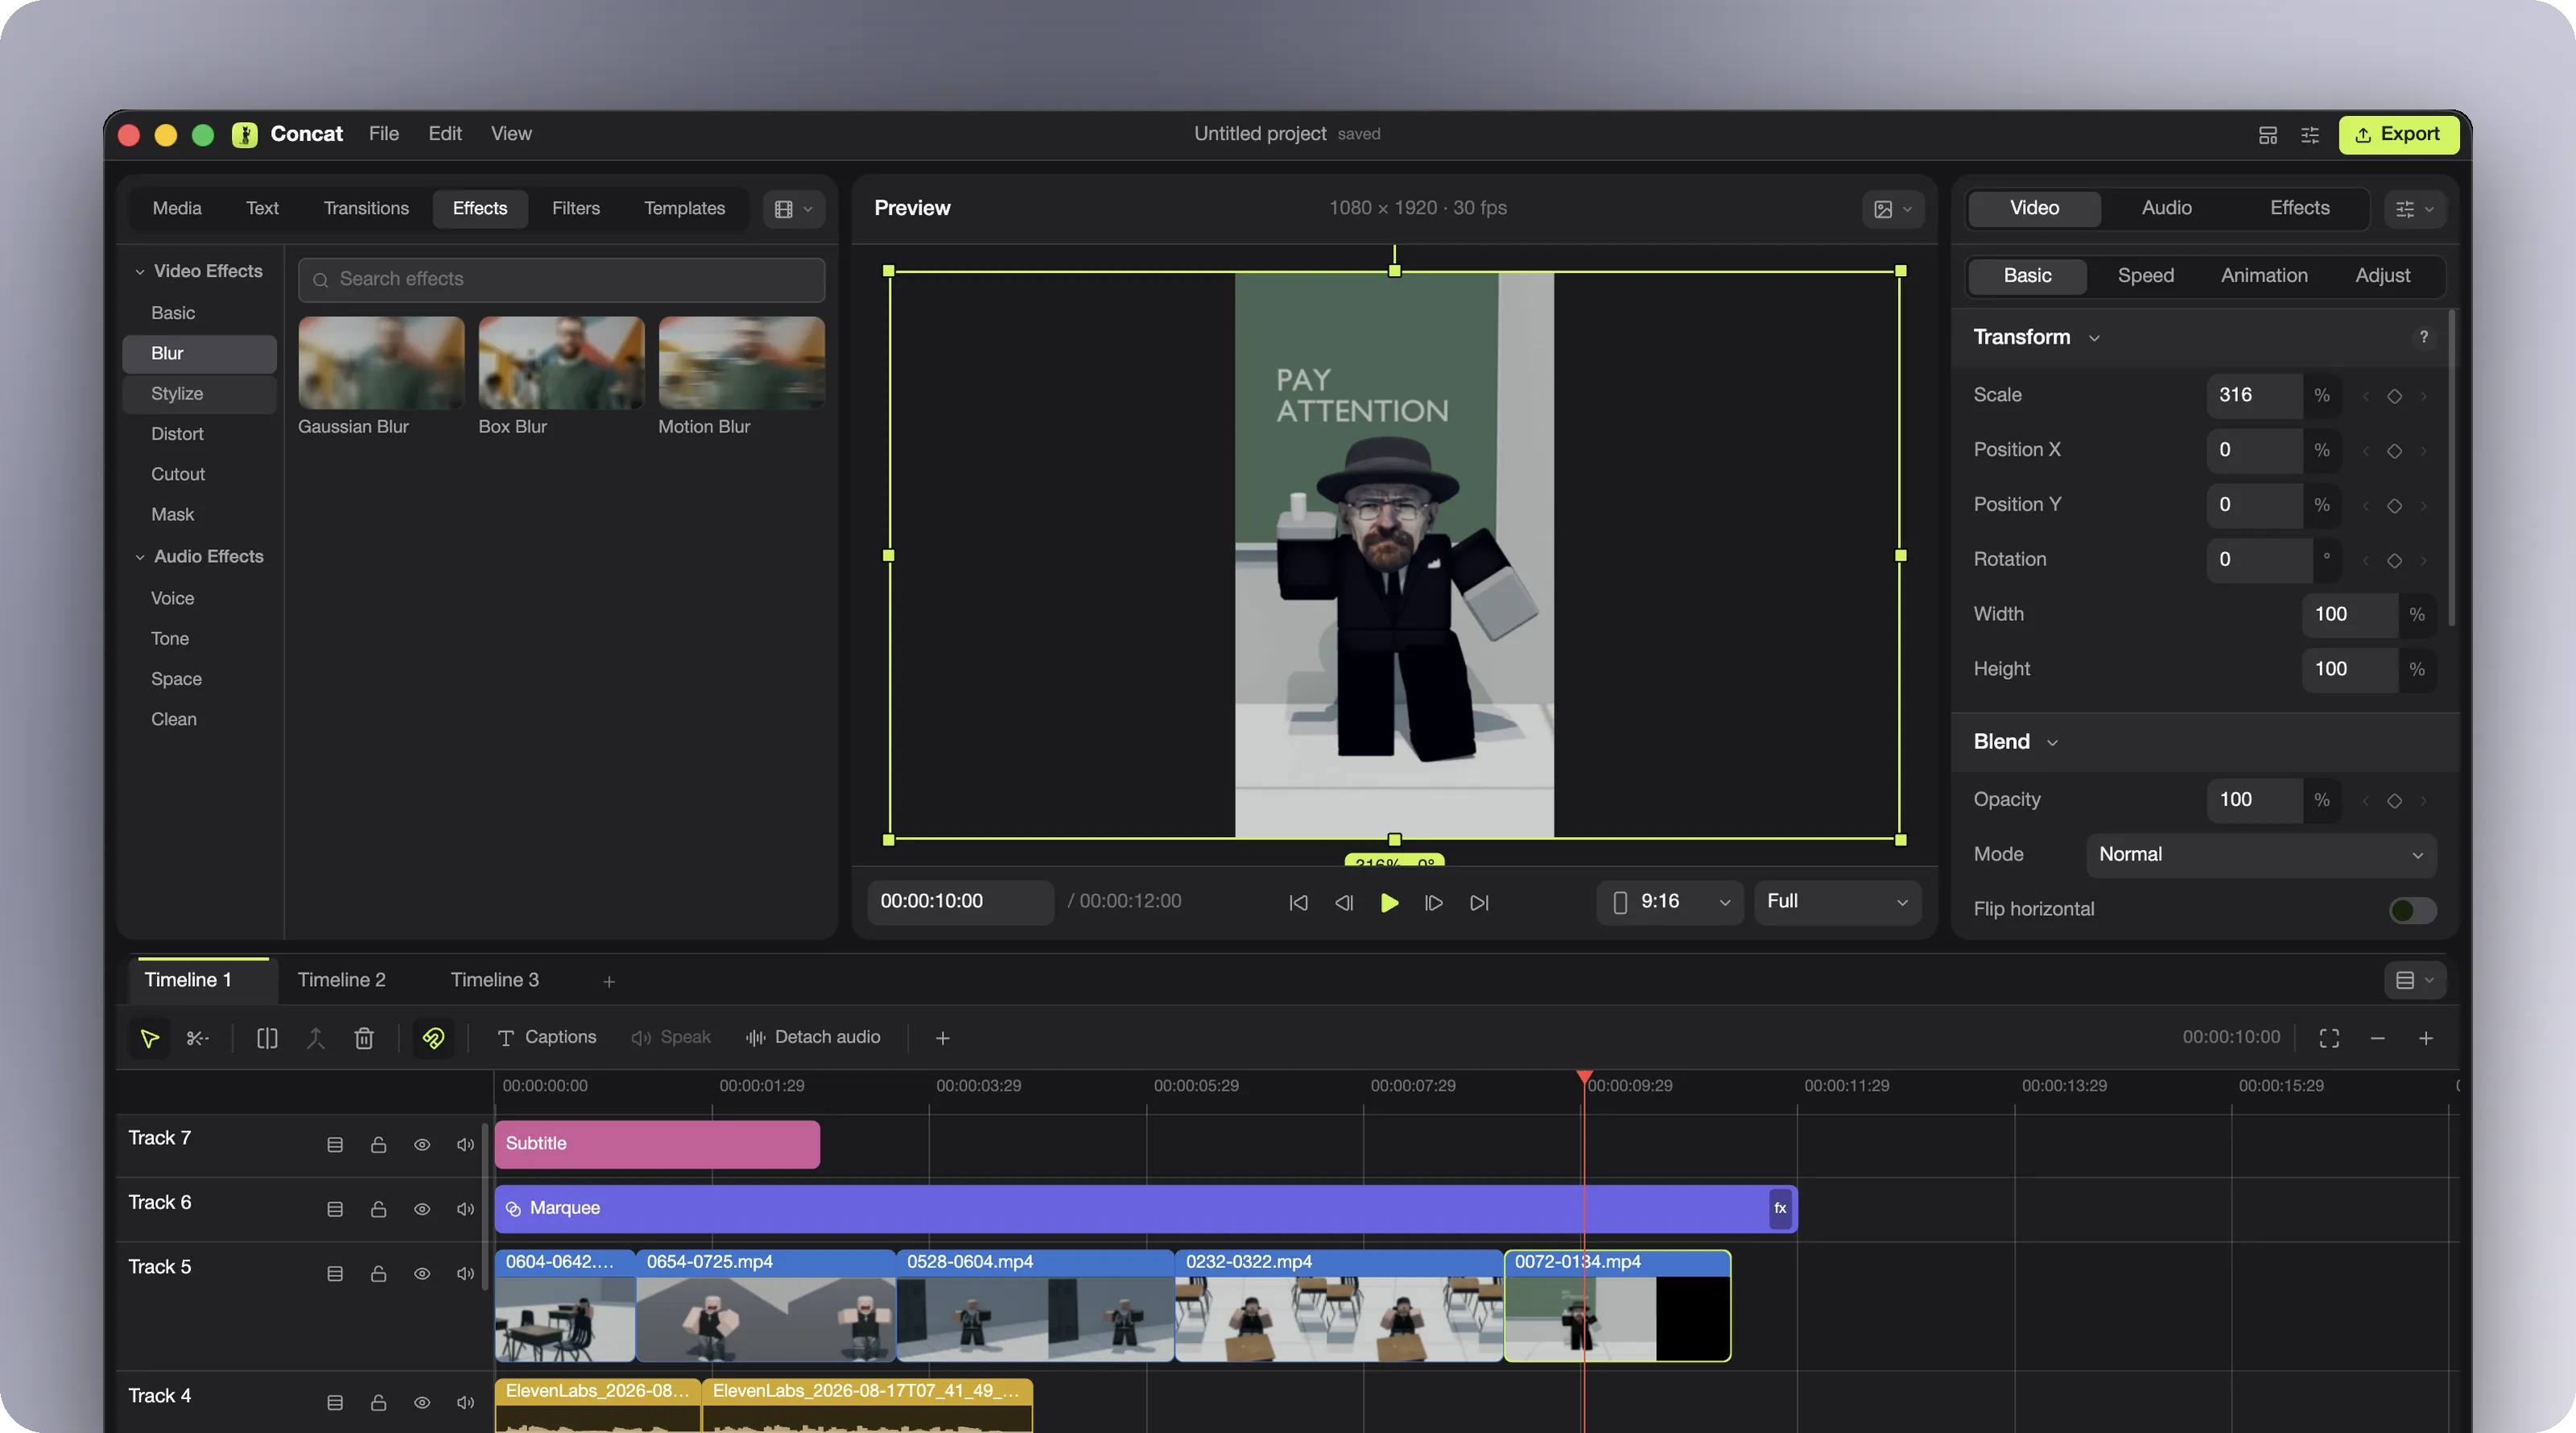Delete selected clip with trash icon
This screenshot has width=2576, height=1433.
point(364,1038)
